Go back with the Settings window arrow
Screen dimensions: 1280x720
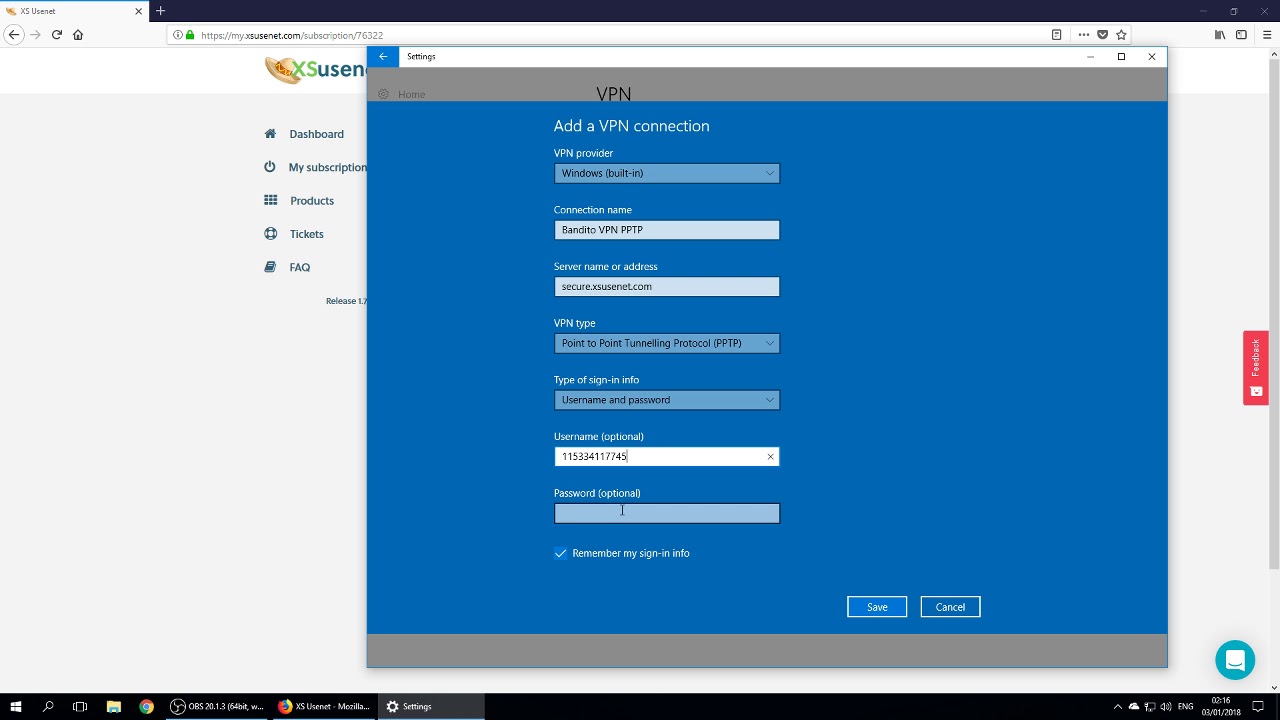[383, 57]
